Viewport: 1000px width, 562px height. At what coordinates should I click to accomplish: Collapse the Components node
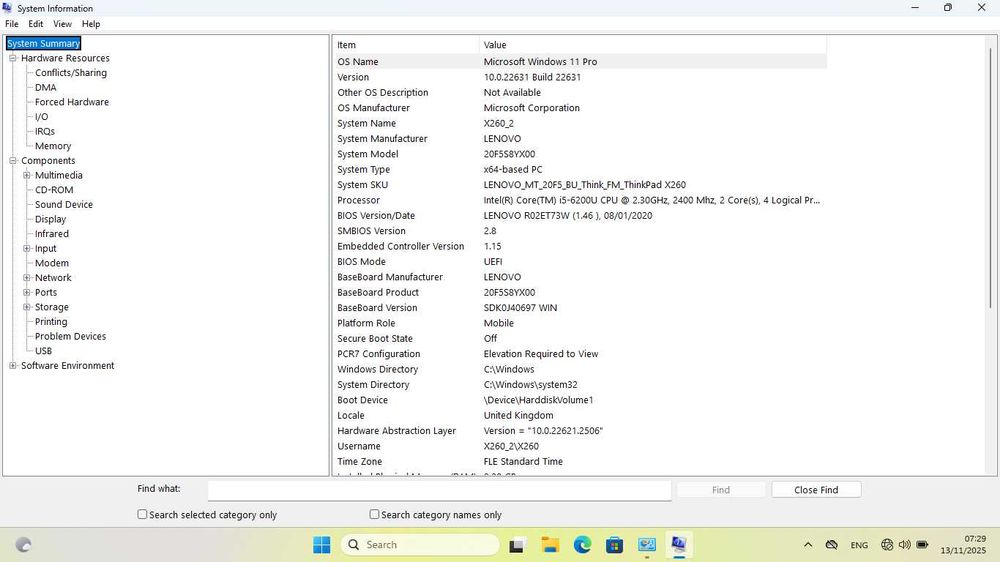point(13,161)
